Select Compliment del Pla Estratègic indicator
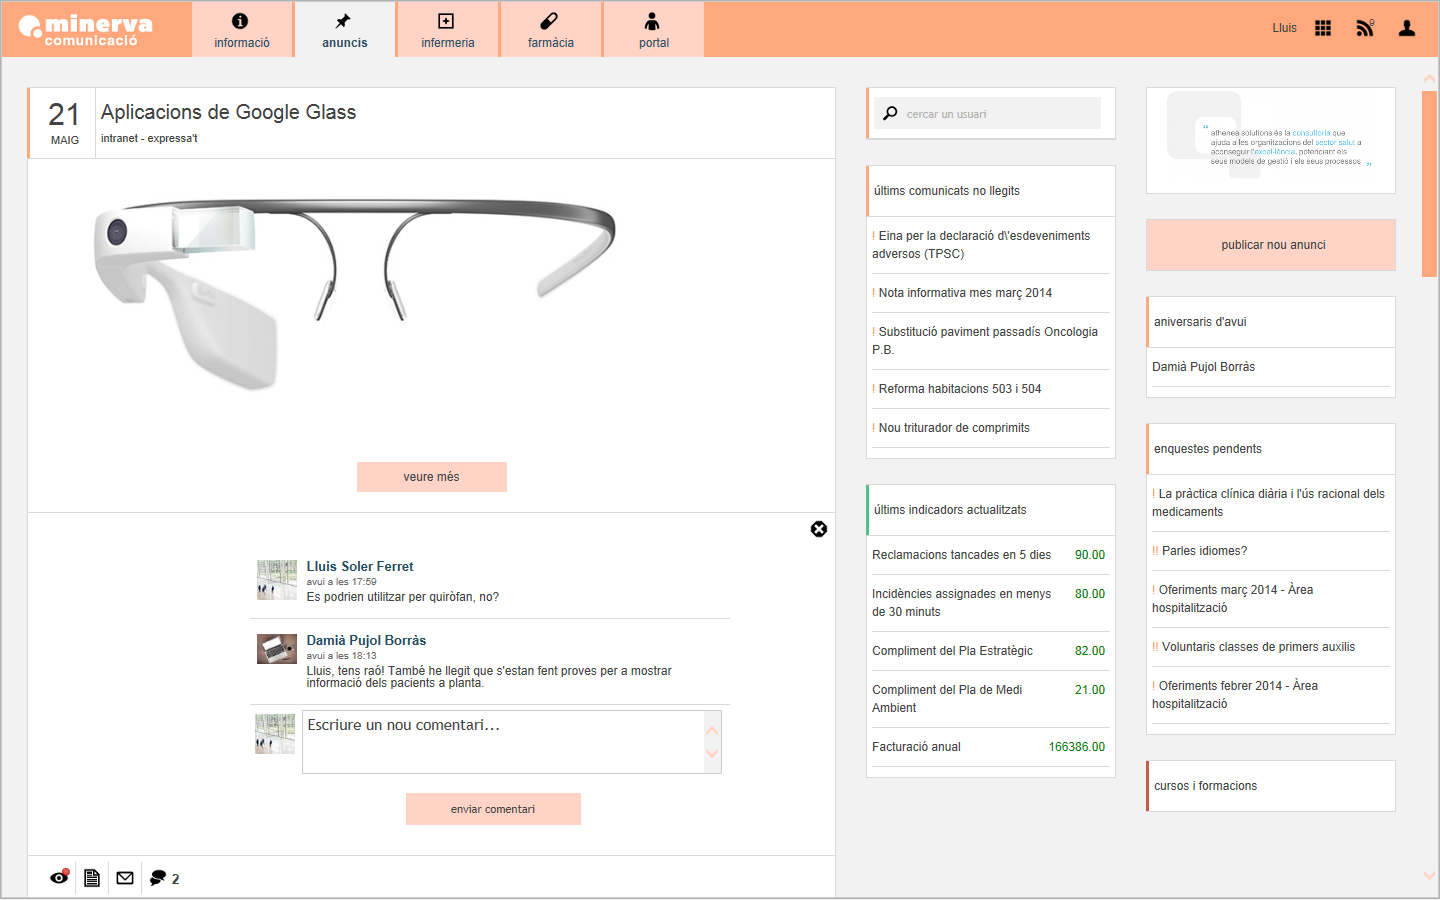The height and width of the screenshot is (900, 1440). click(x=991, y=651)
